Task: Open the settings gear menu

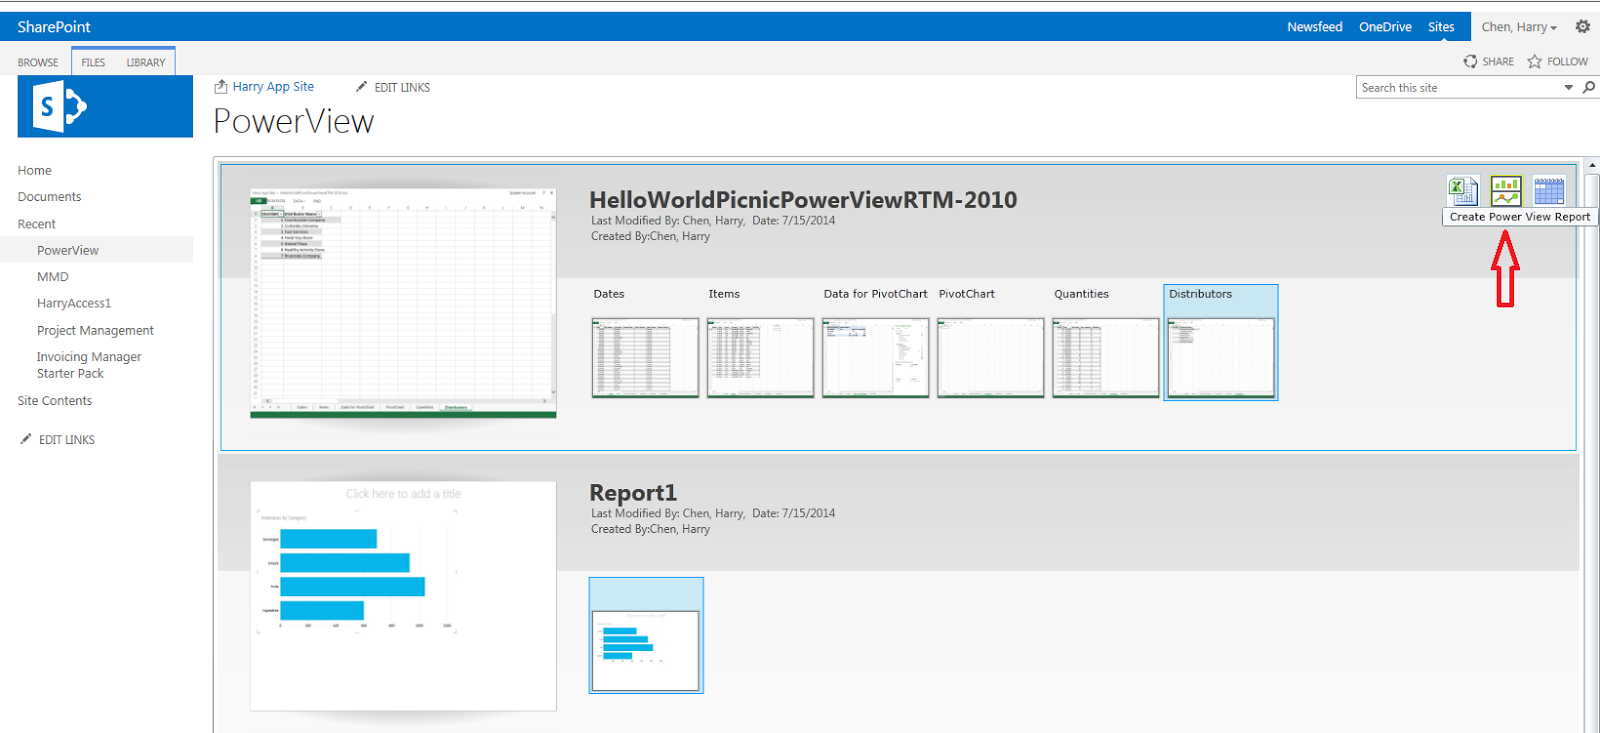Action: pos(1582,27)
